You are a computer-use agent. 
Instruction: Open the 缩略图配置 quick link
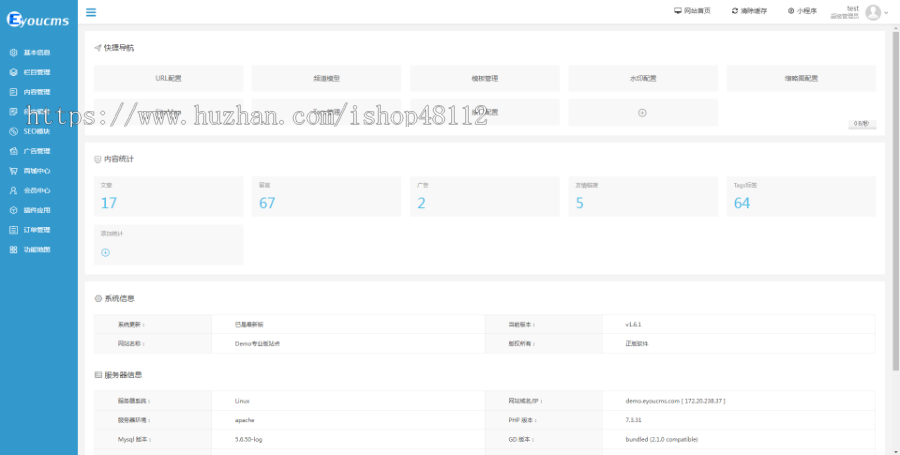(801, 78)
